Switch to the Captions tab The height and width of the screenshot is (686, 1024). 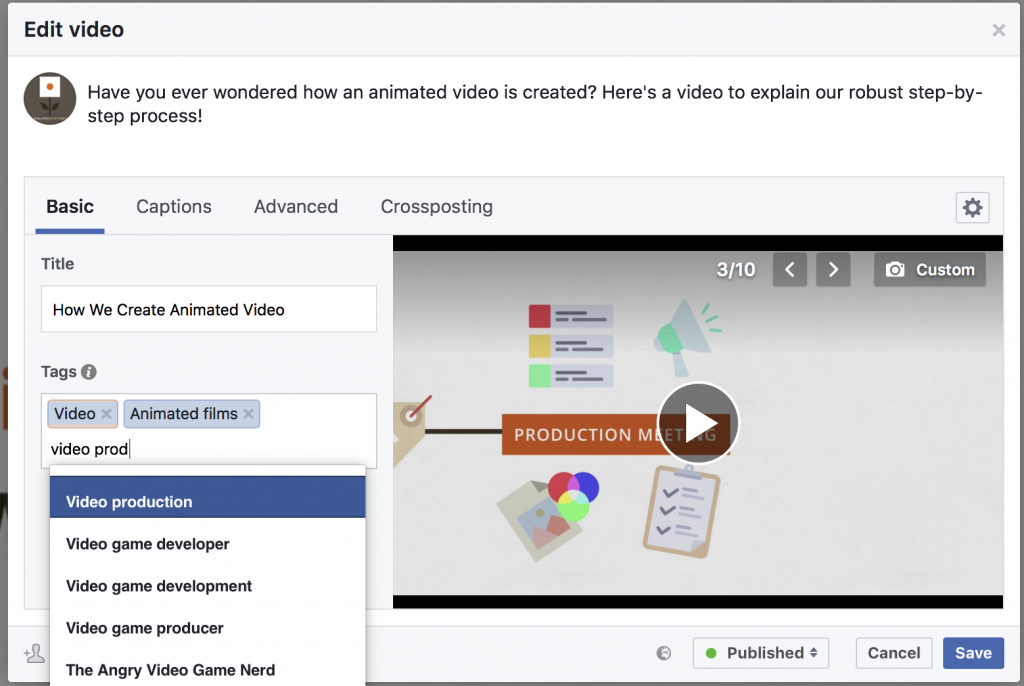click(174, 206)
